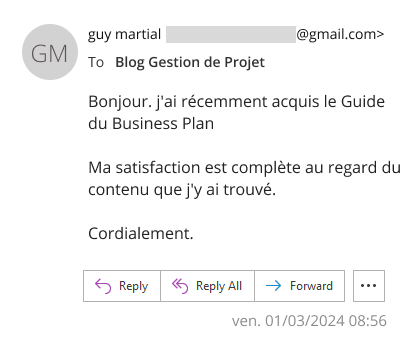
Task: Click the Reply button label
Action: pos(133,286)
